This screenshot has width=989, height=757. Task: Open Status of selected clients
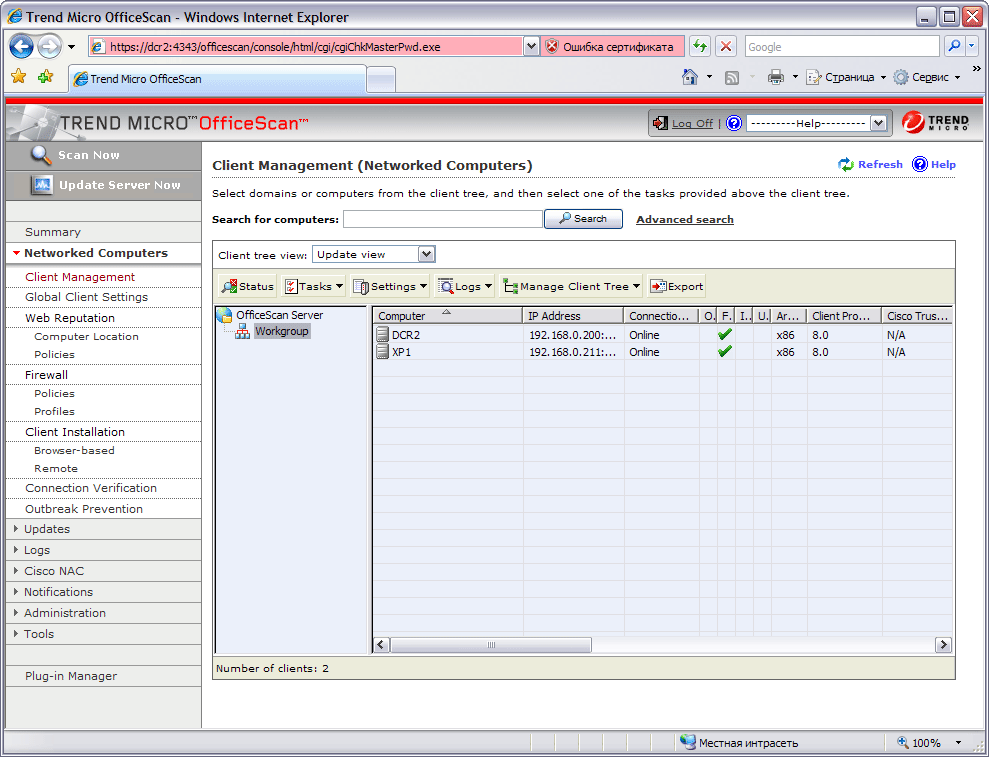(x=247, y=286)
